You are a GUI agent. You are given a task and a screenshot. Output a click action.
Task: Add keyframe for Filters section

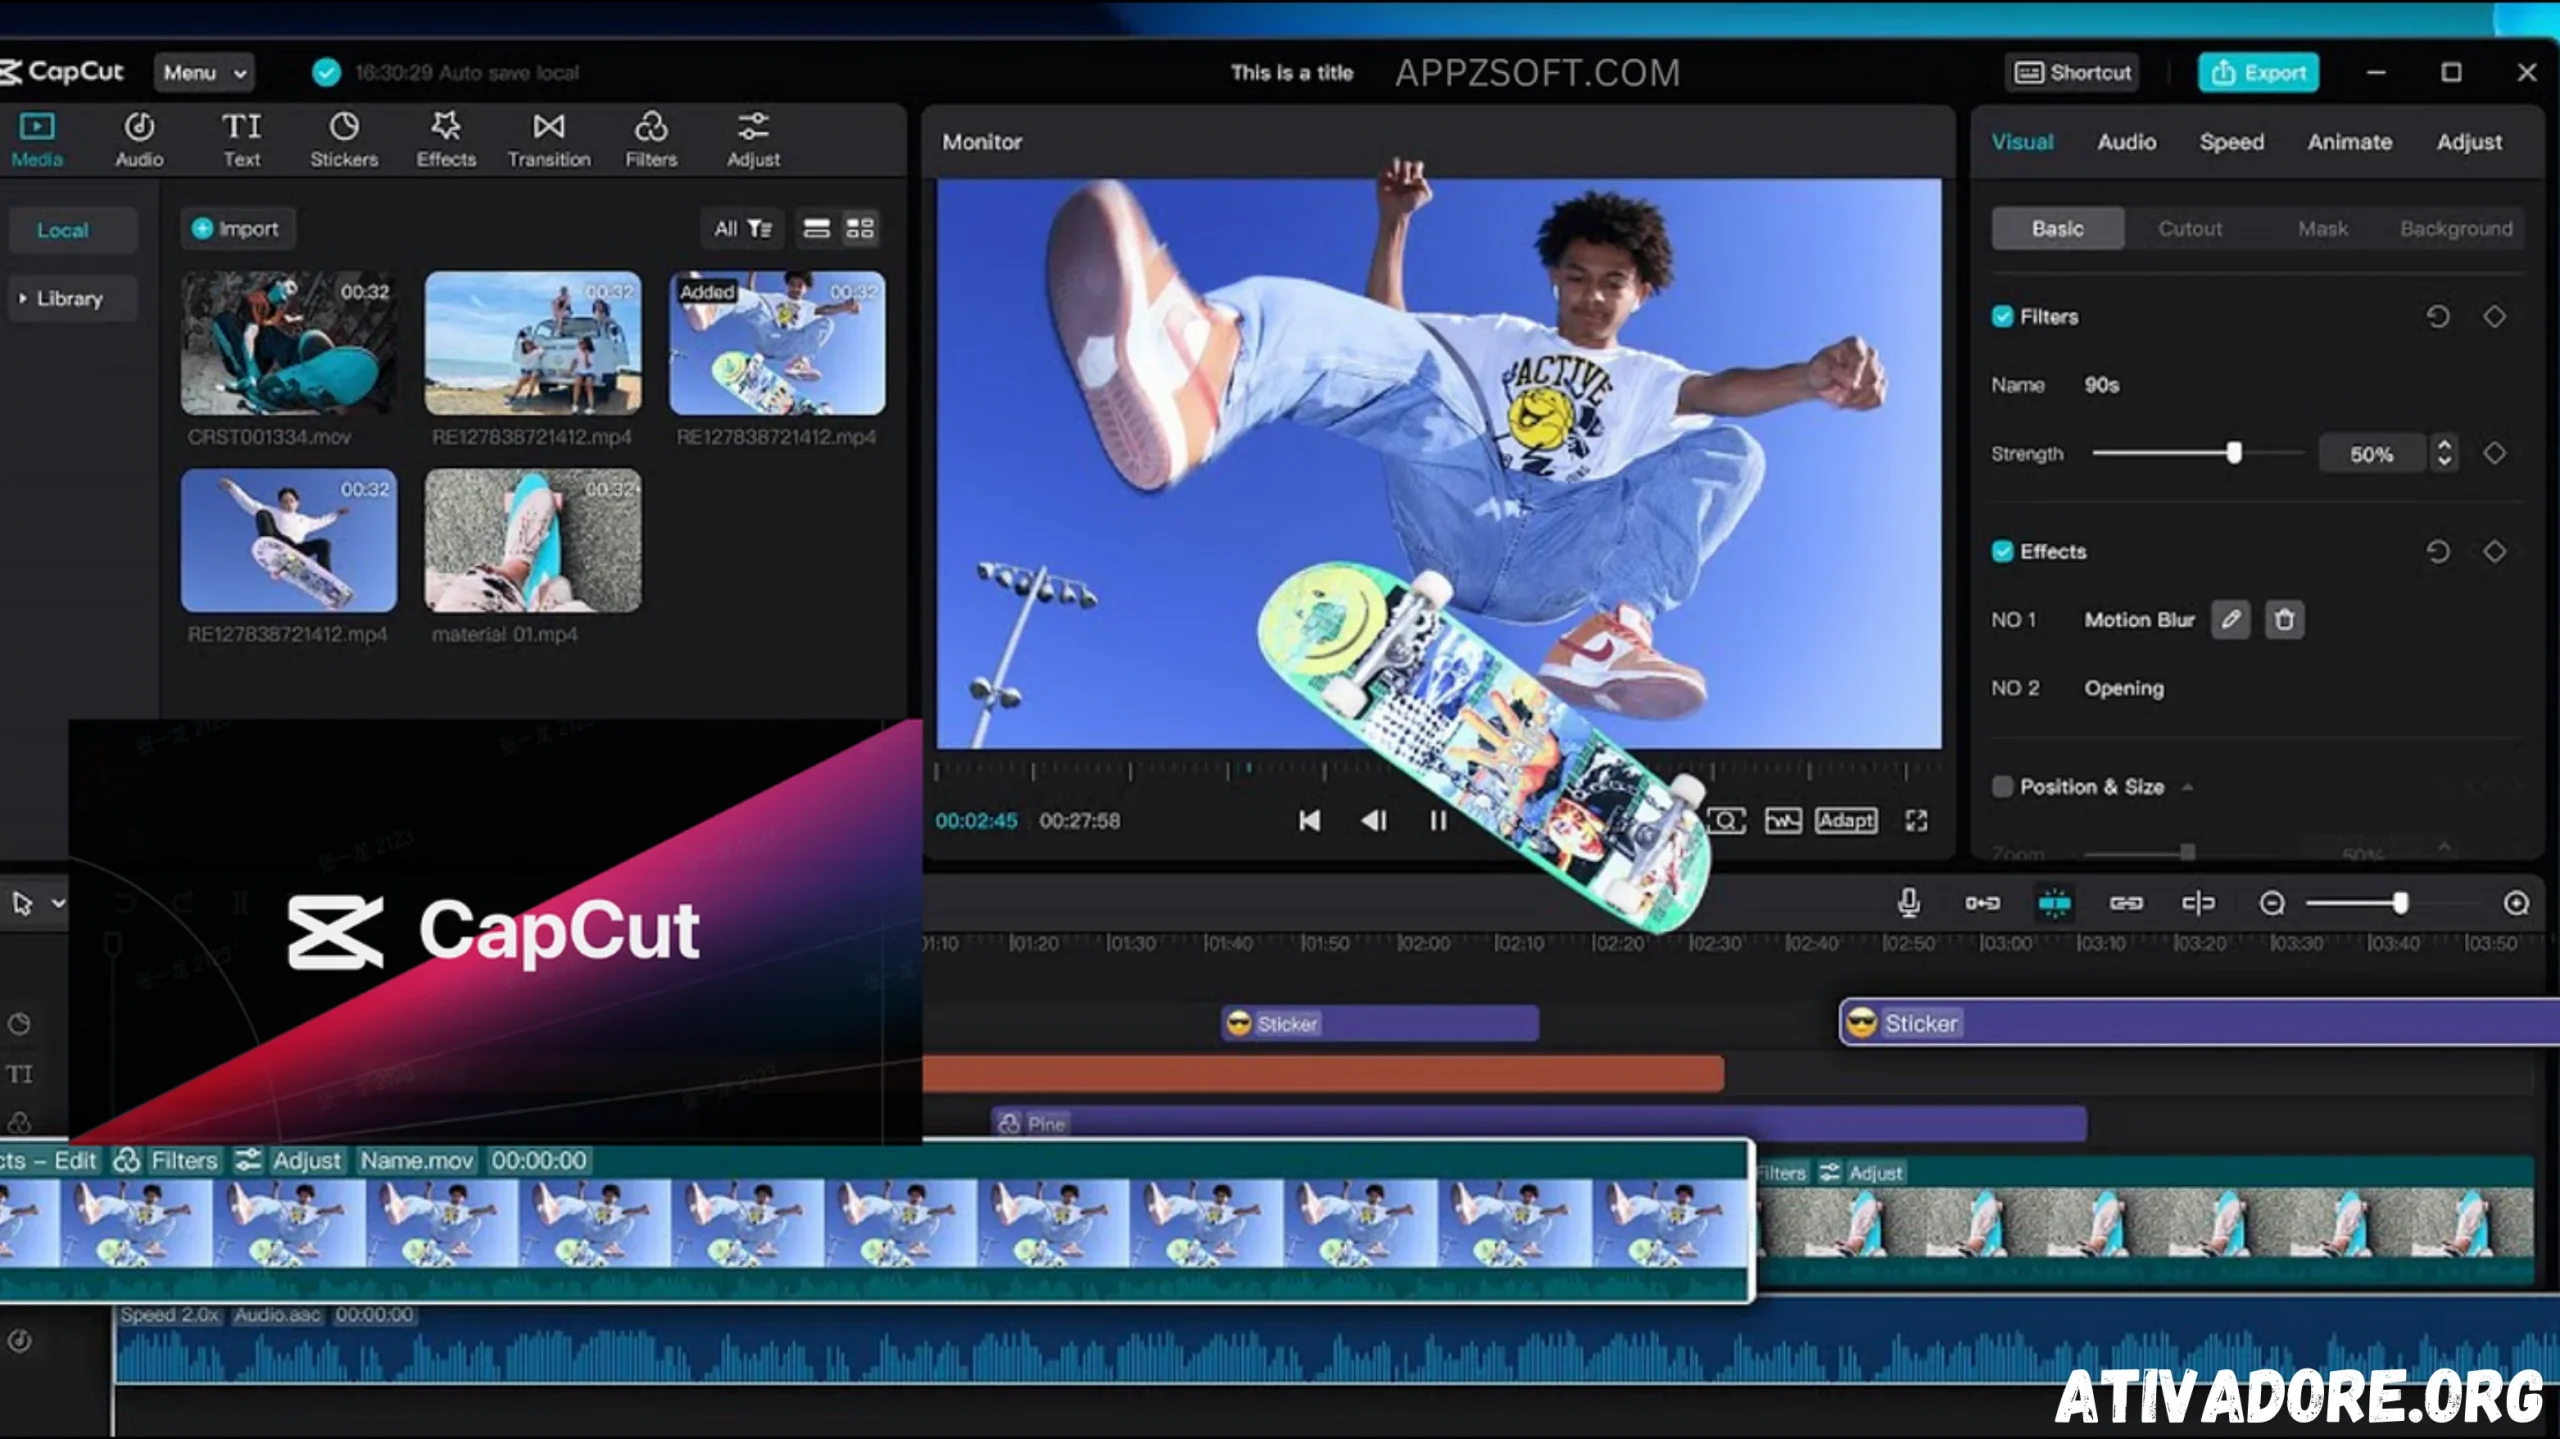coord(2494,317)
